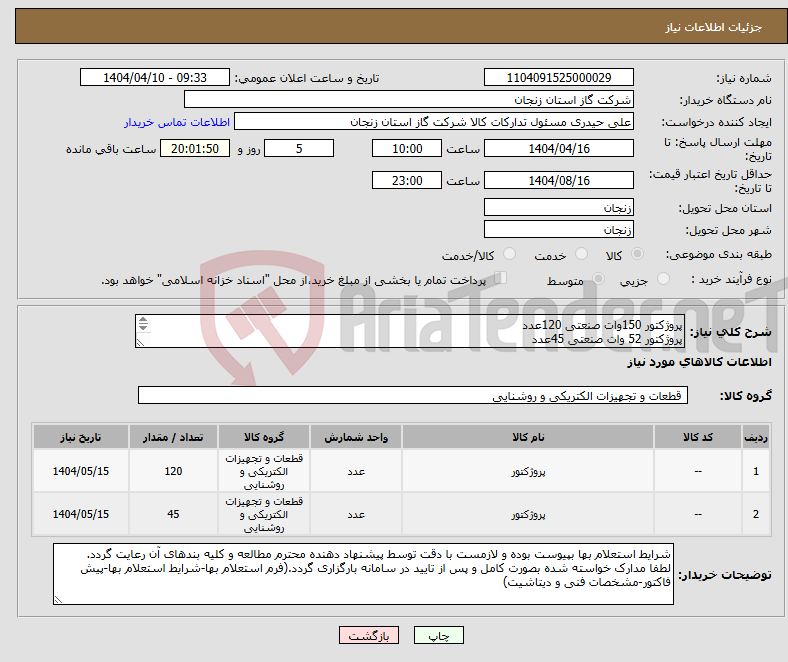788x662 pixels.
Task: Click the تعداد / مقدار column header
Action: 173,437
